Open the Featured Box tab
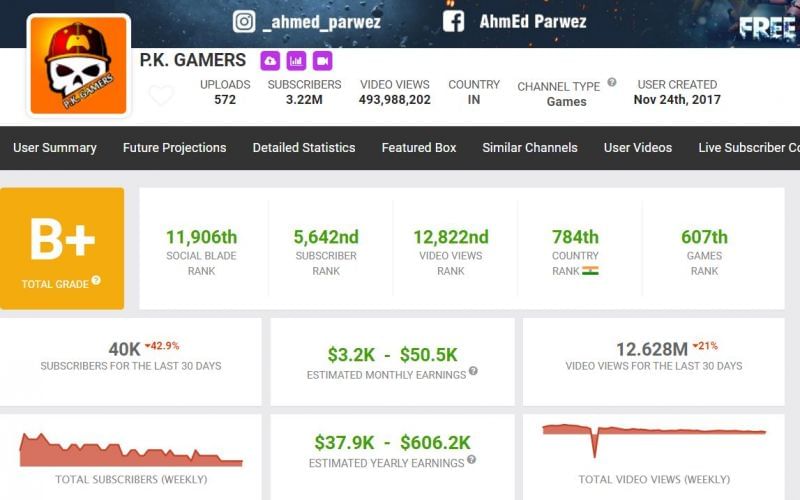 point(418,147)
